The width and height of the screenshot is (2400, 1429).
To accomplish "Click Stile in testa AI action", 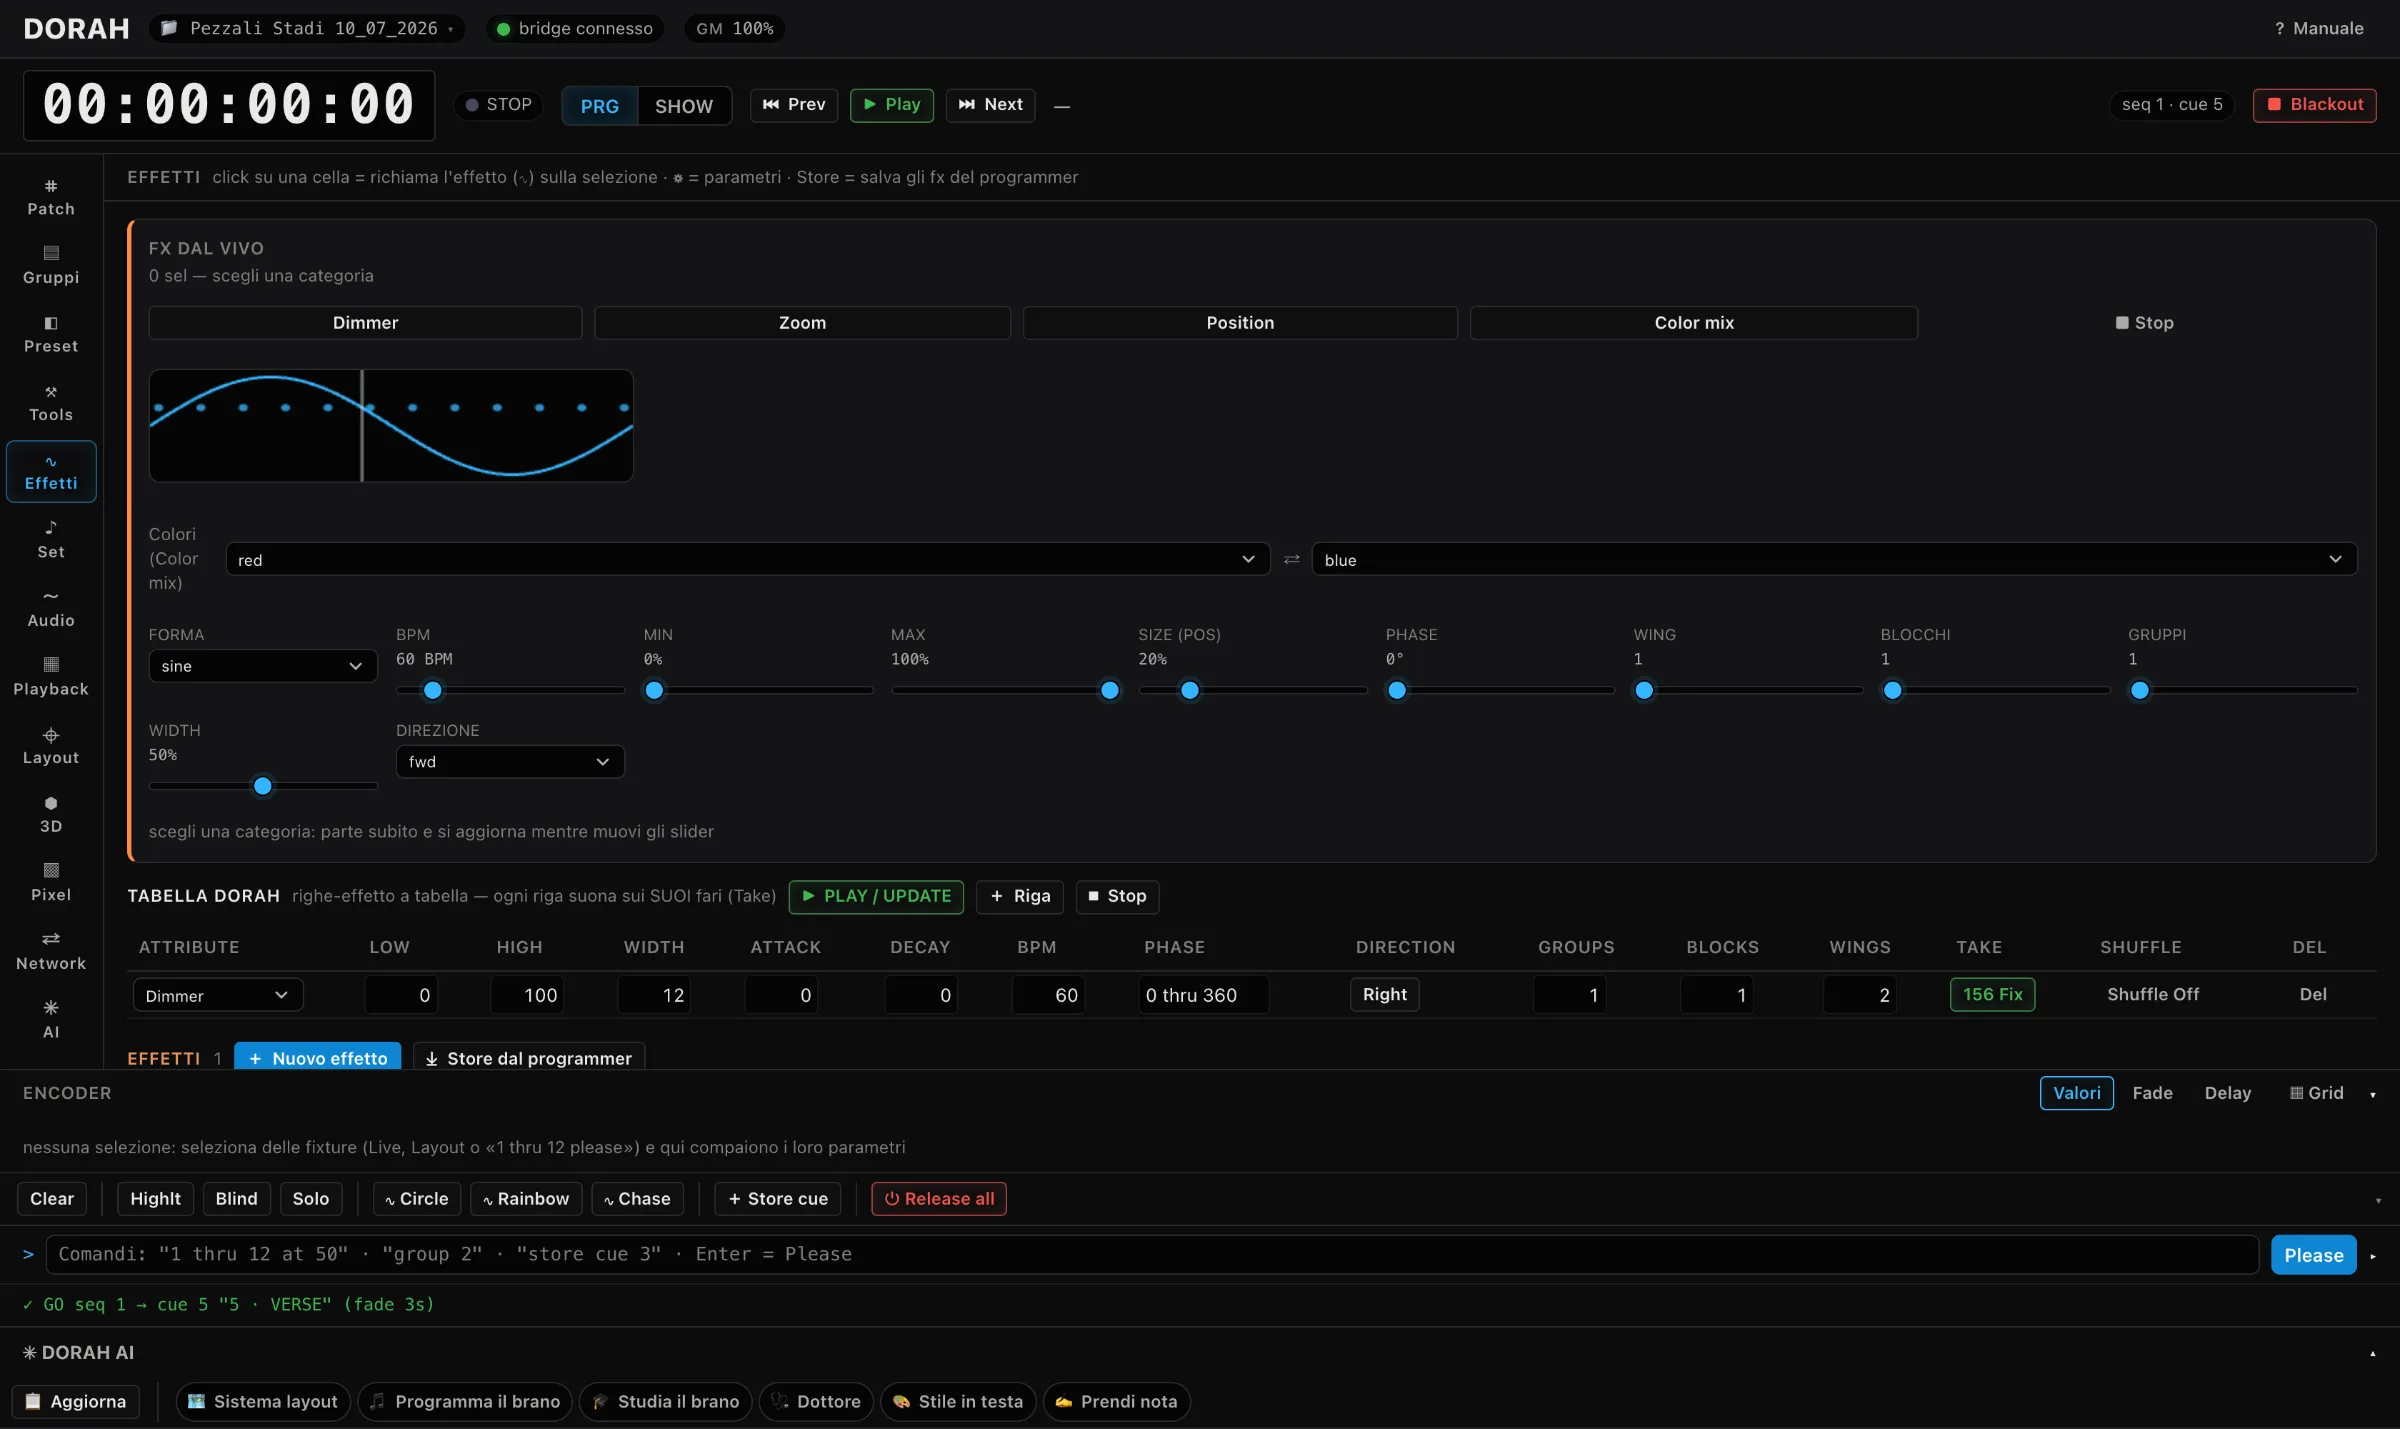I will pyautogui.click(x=958, y=1401).
